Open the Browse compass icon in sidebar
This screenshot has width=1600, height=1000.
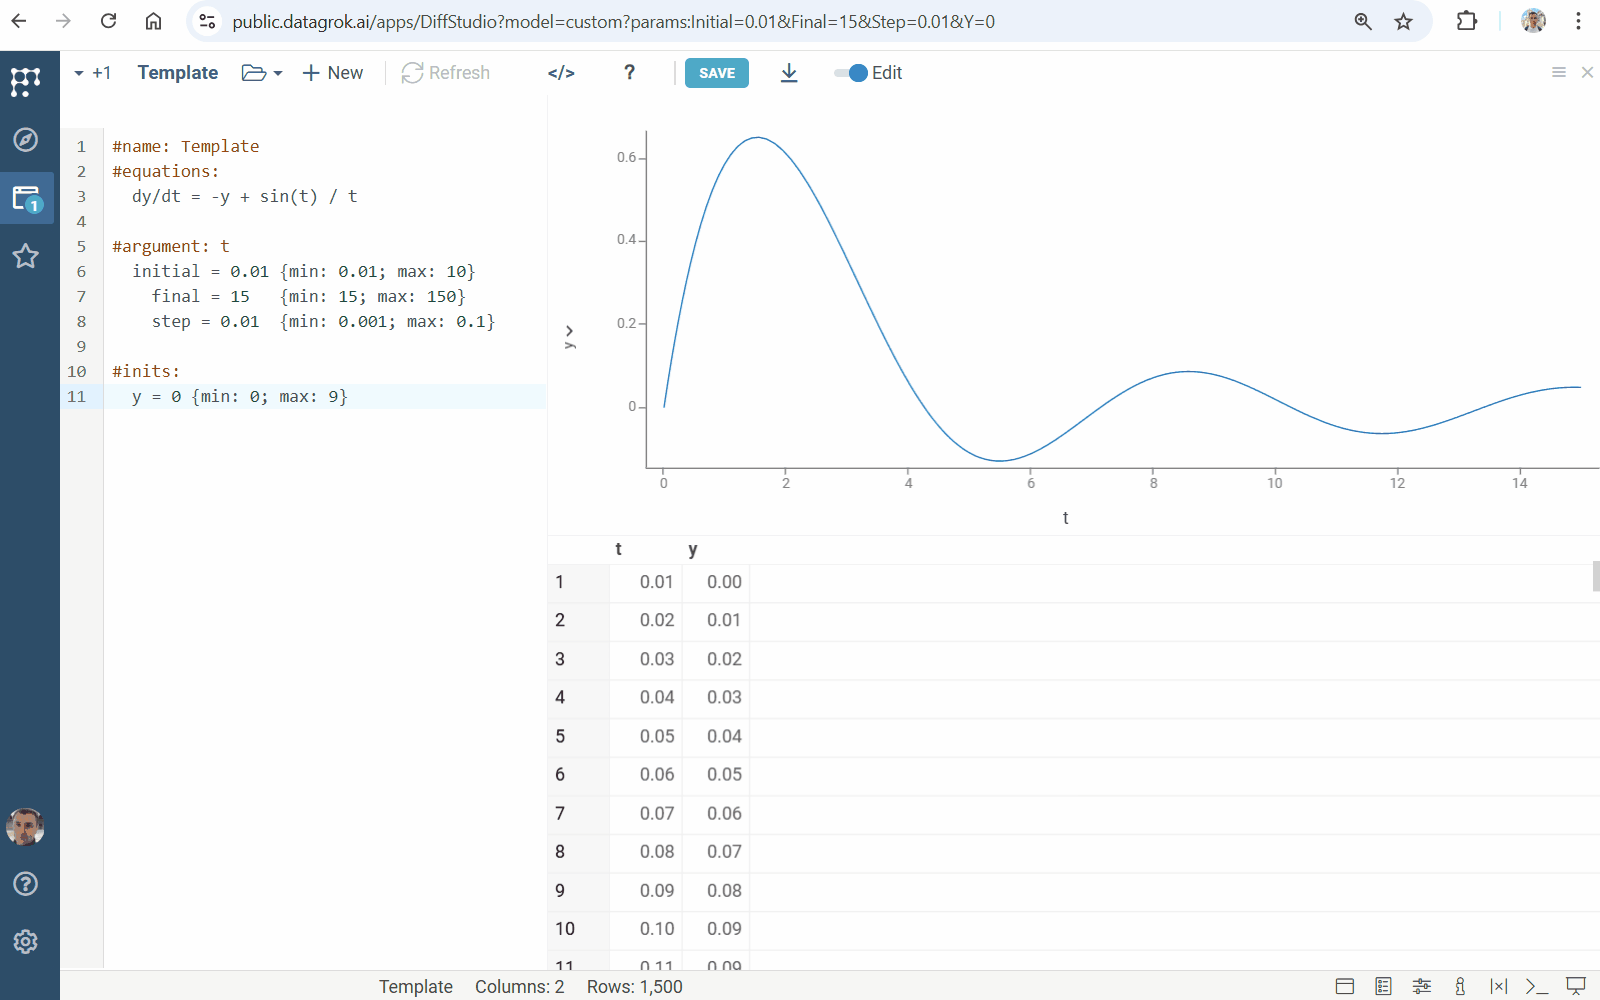pos(25,139)
